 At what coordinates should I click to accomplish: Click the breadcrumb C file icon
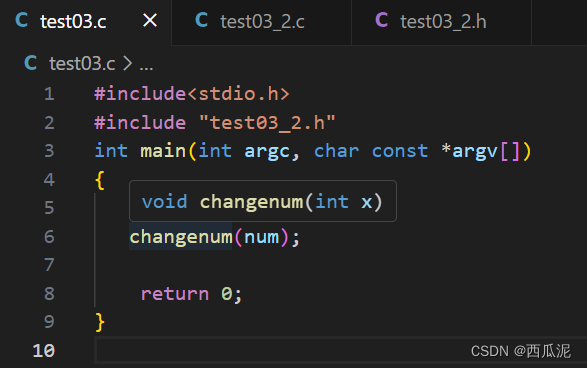[x=30, y=63]
